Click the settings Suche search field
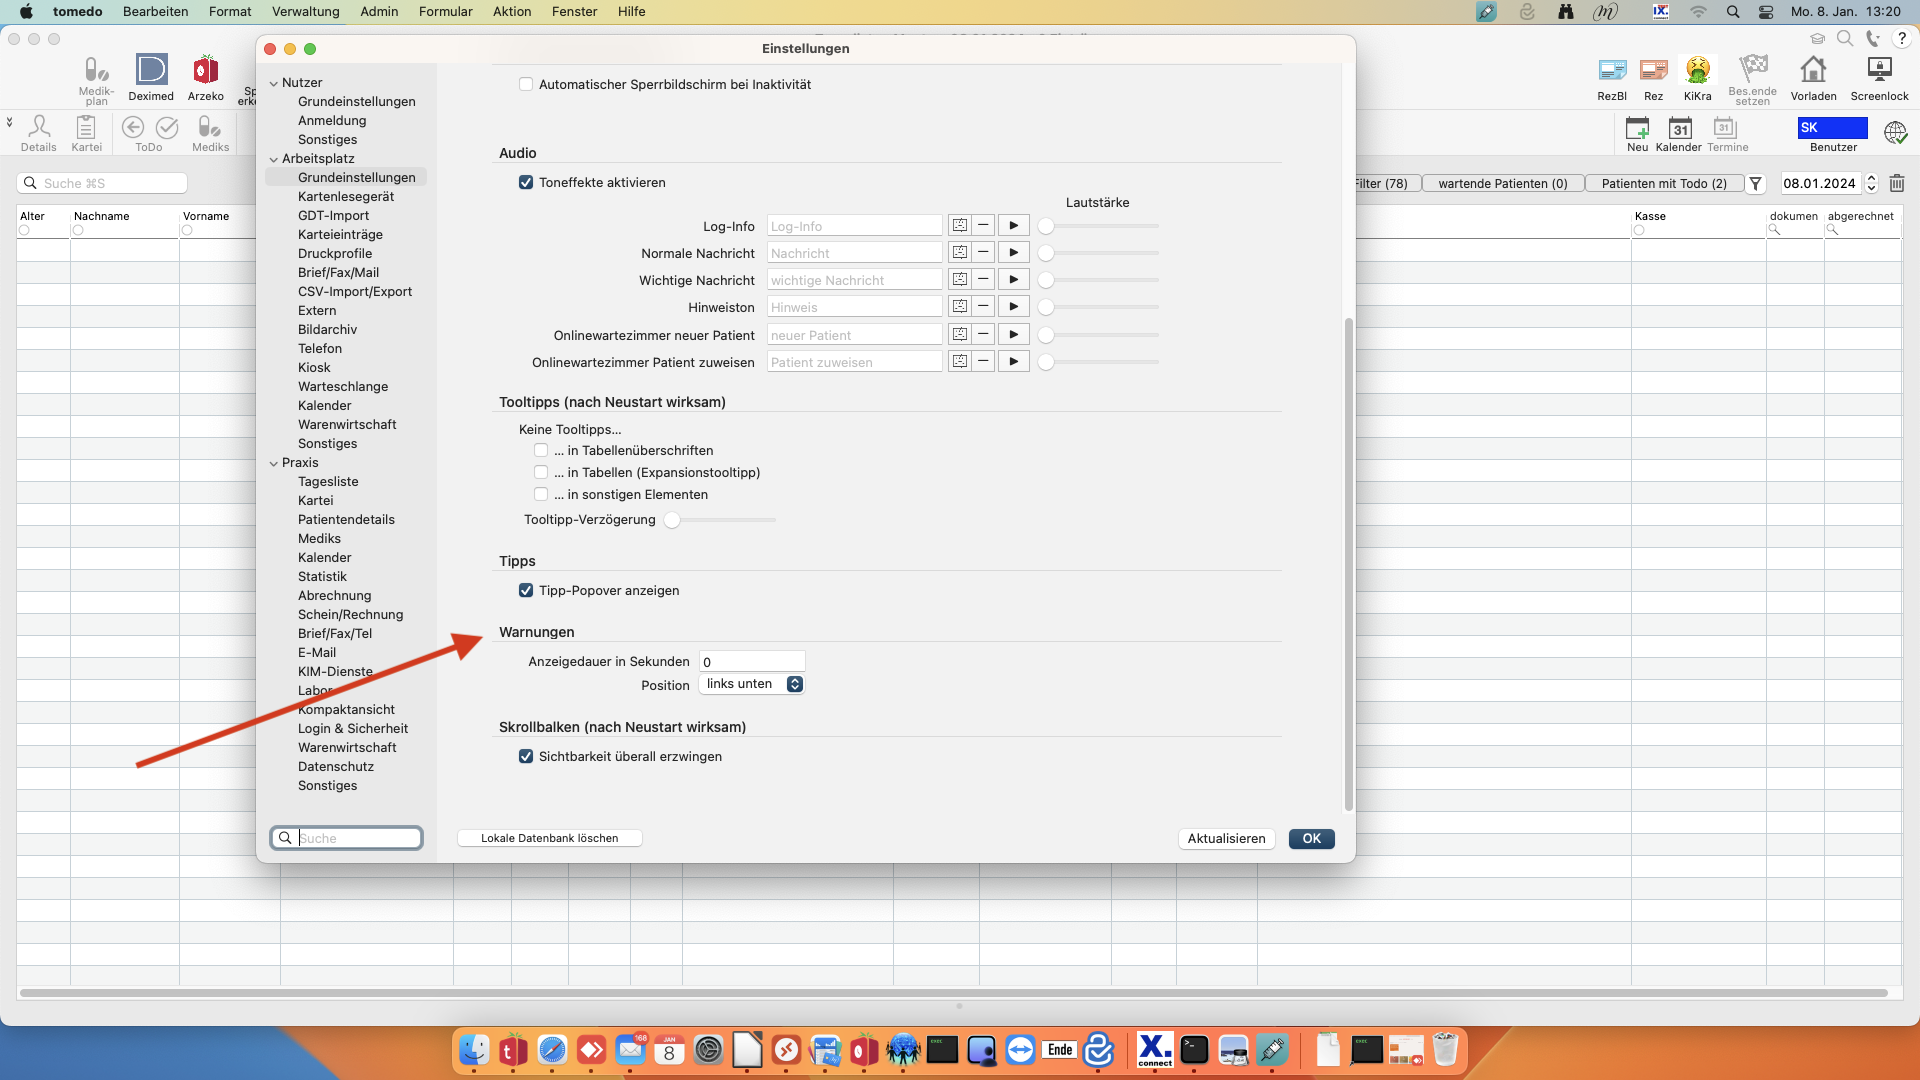 pyautogui.click(x=346, y=838)
